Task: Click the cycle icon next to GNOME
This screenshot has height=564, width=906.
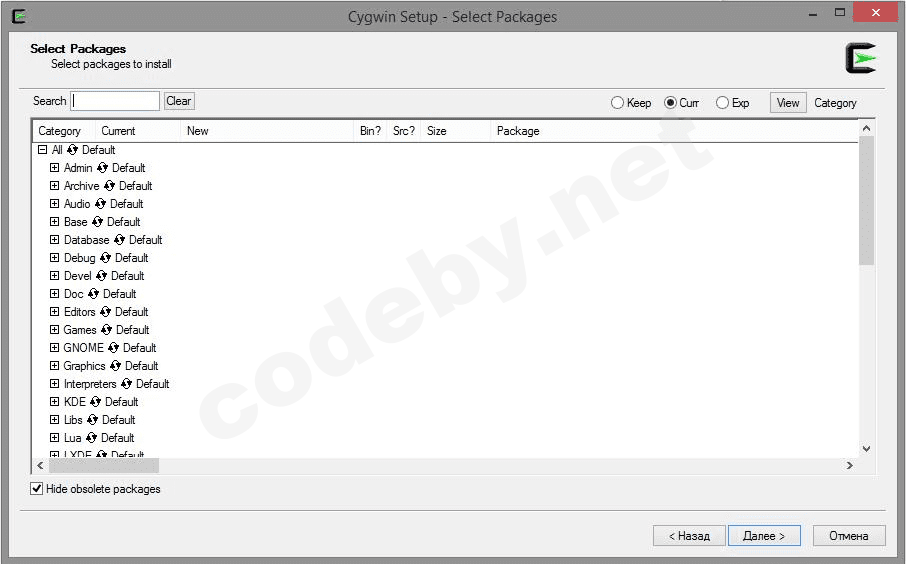Action: click(x=113, y=347)
